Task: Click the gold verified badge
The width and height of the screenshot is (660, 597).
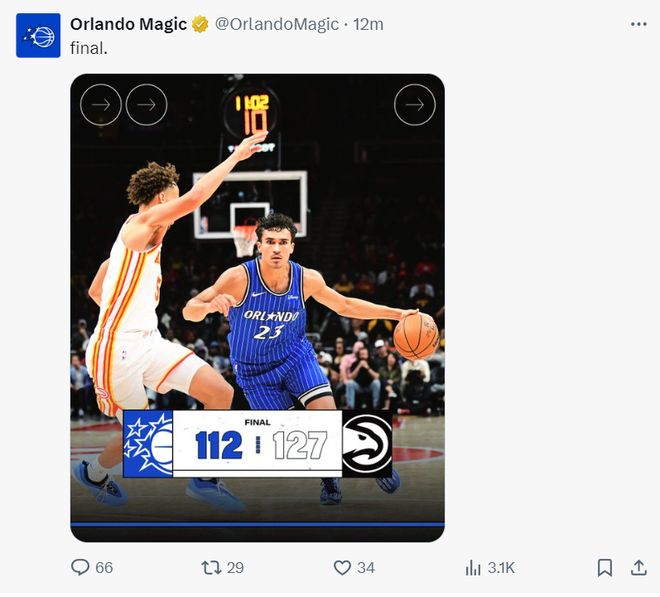Action: 200,24
